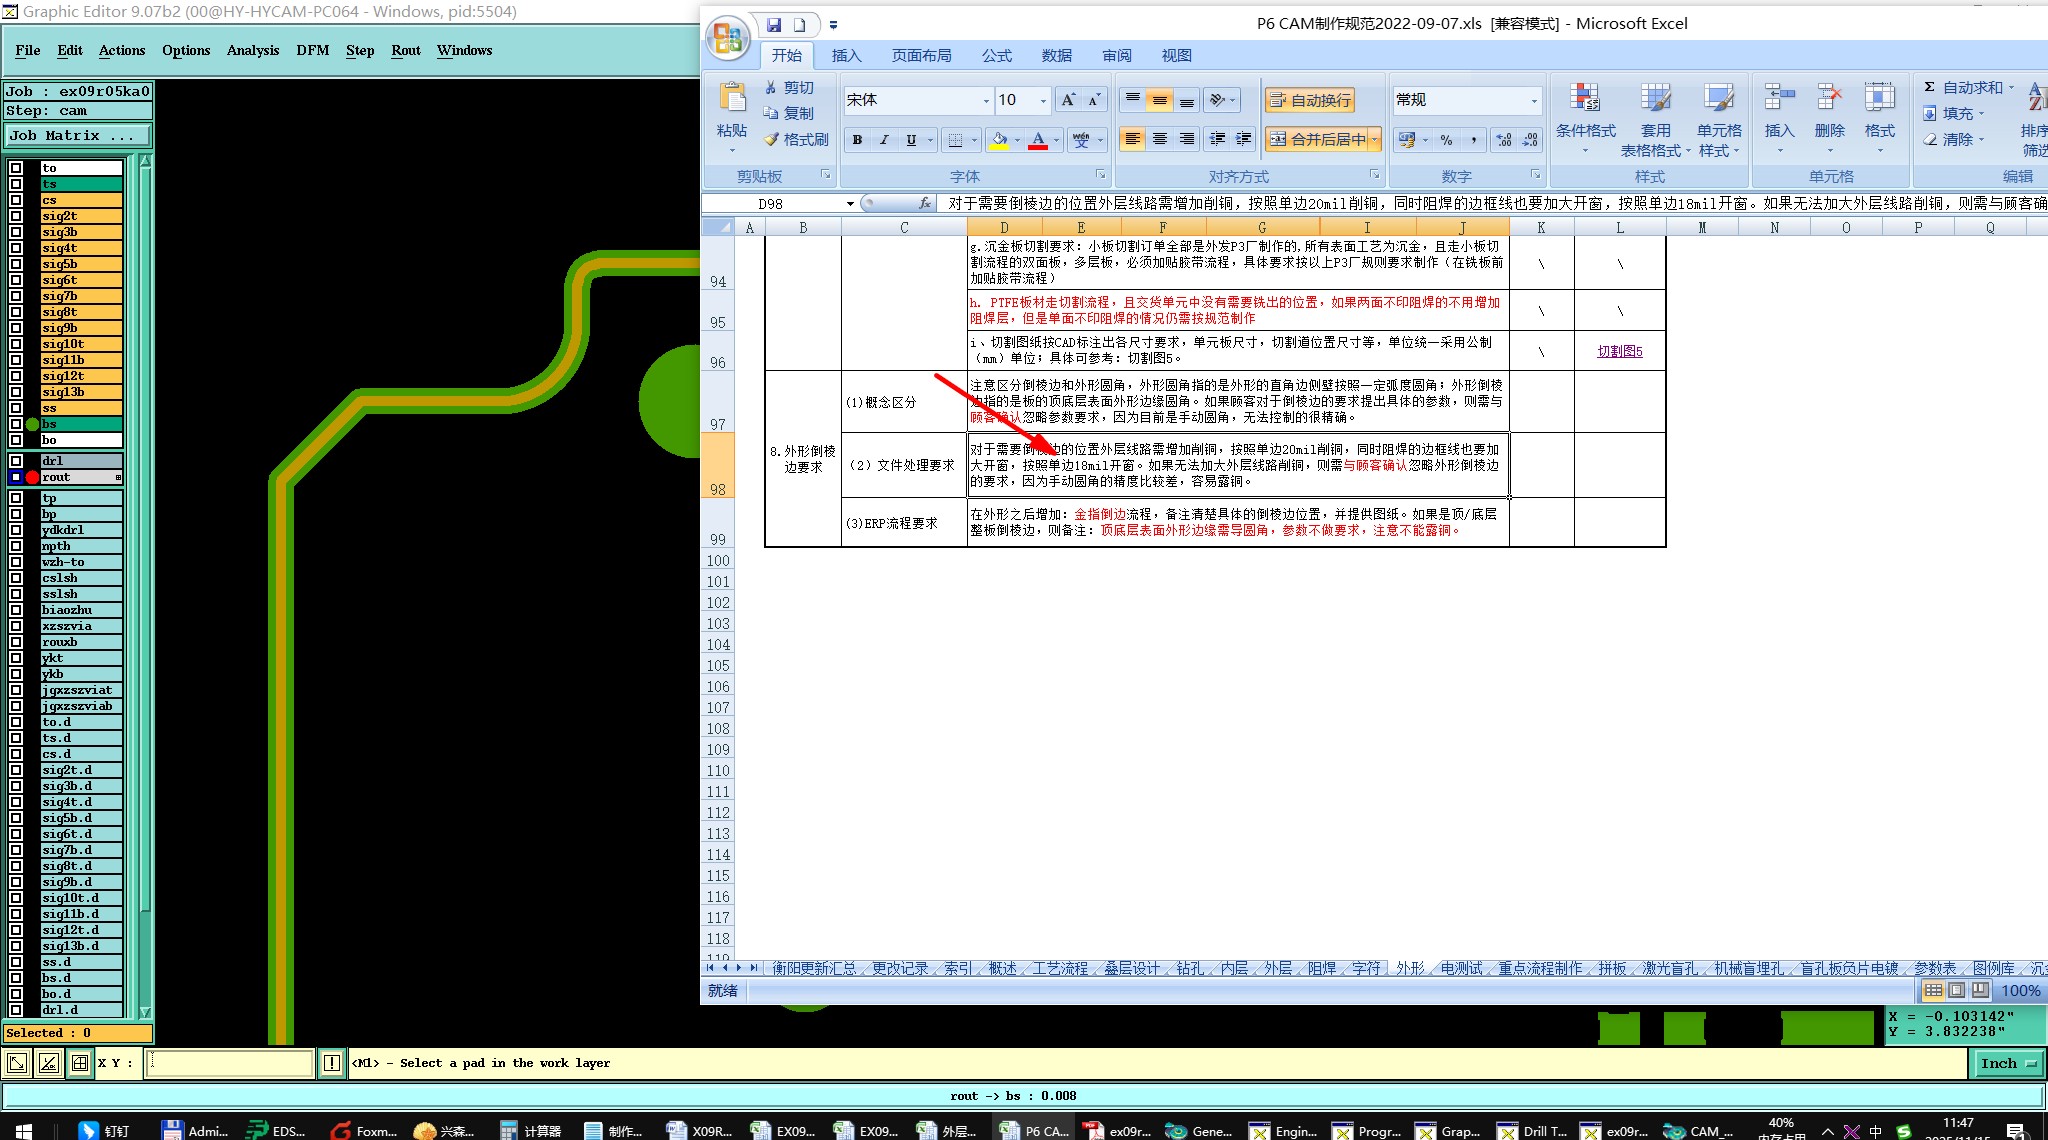Switch to the 钻孔 sheet tab
The image size is (2048, 1140).
tap(1189, 968)
